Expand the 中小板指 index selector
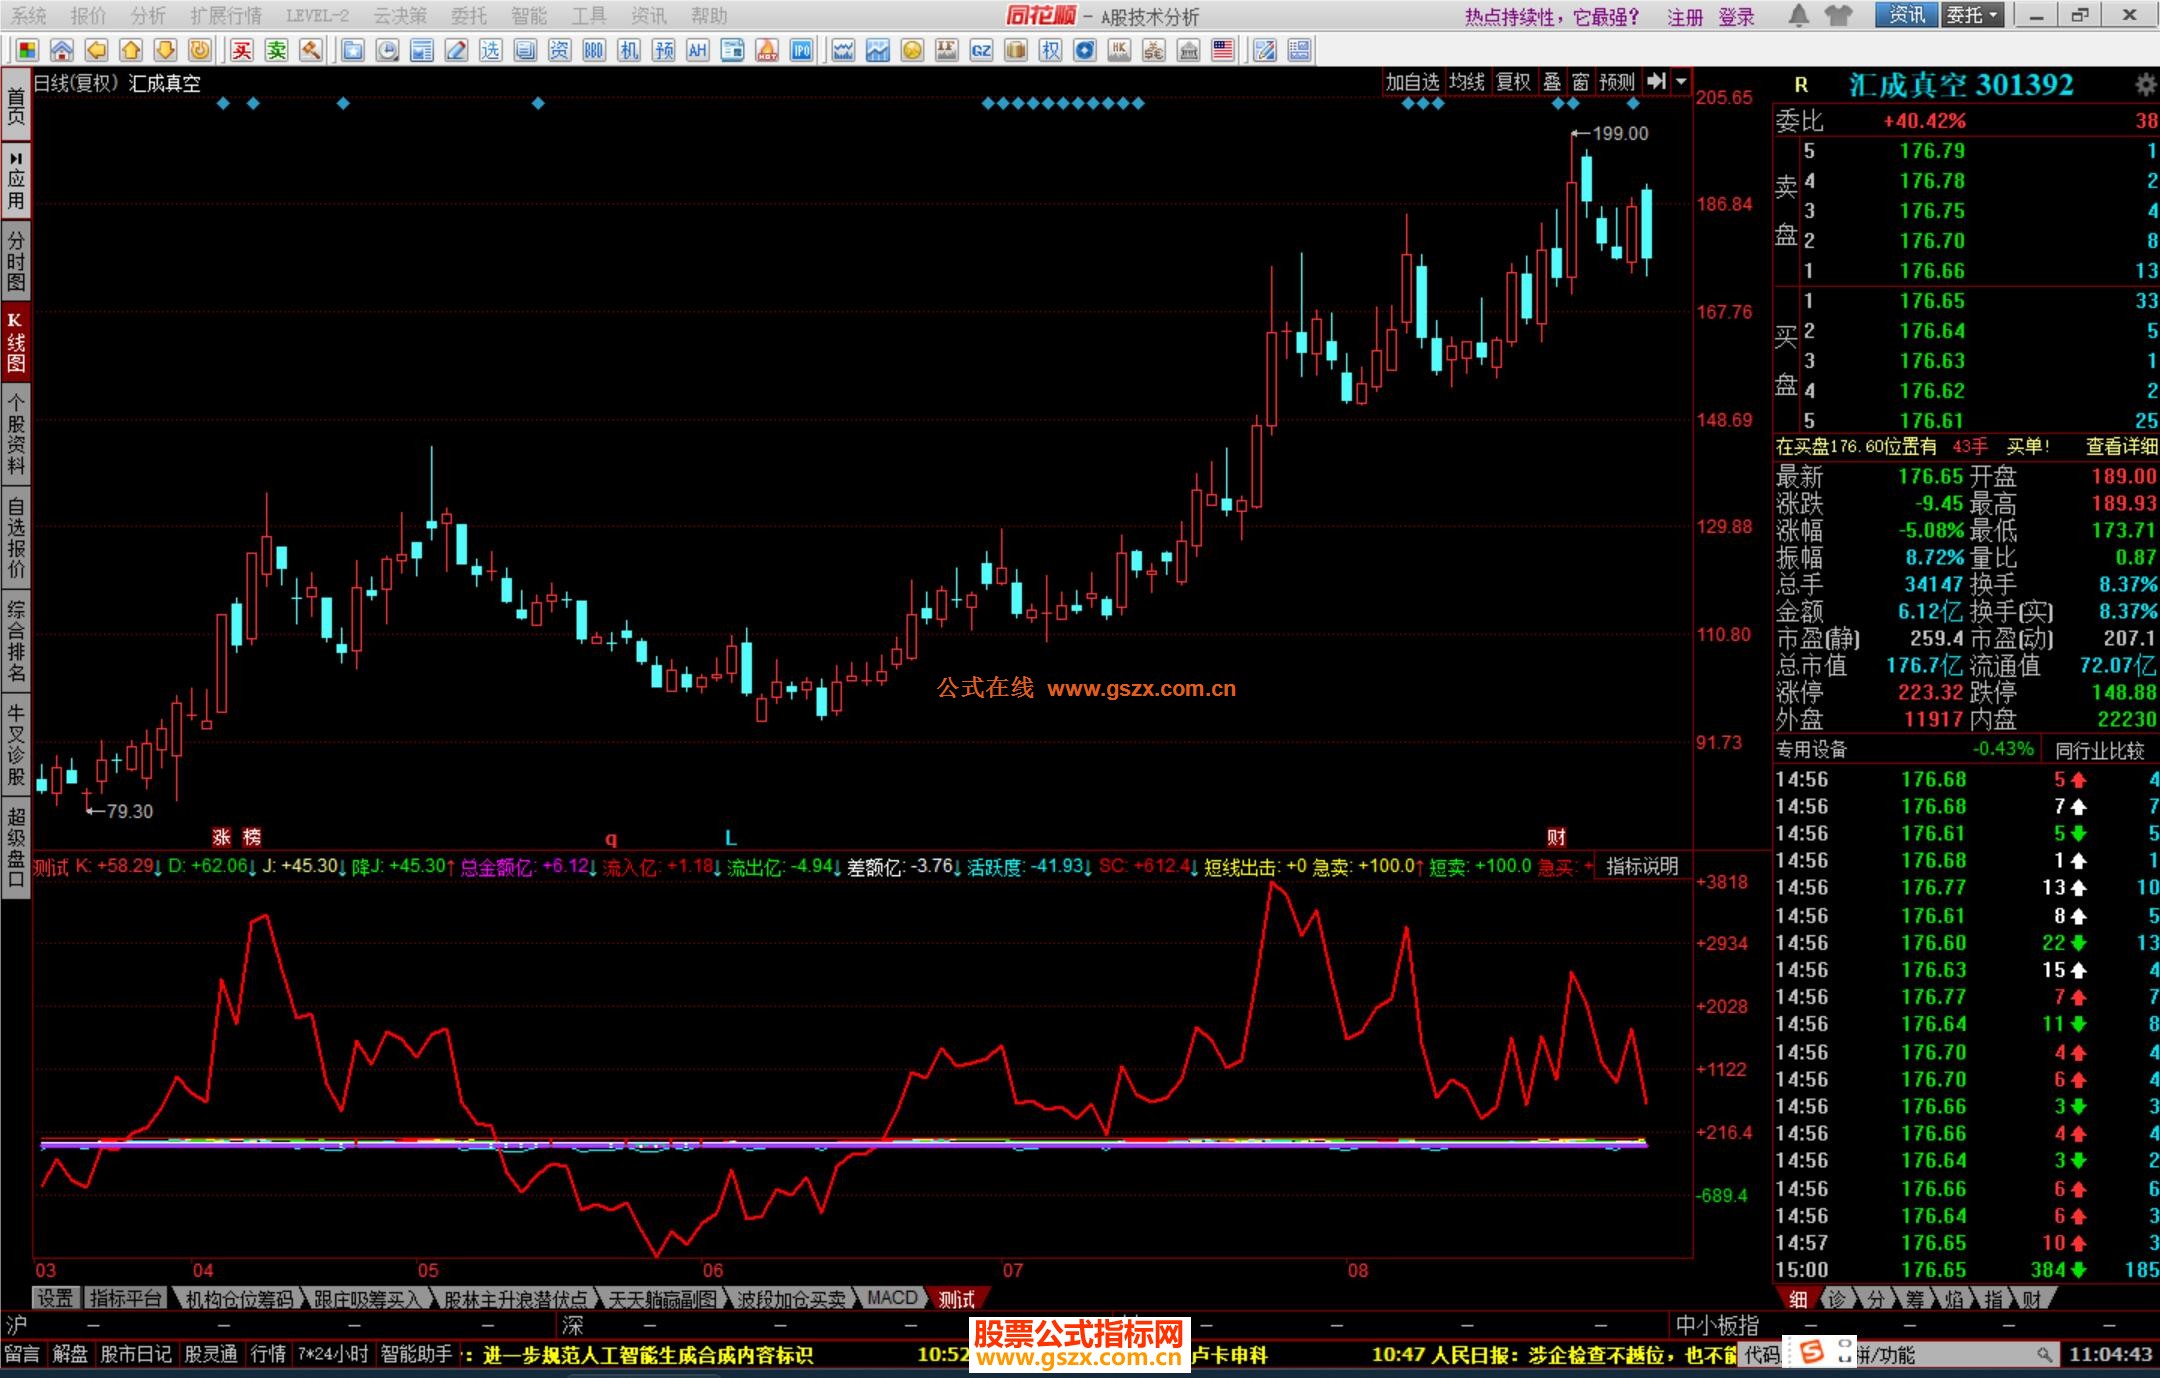The width and height of the screenshot is (2160, 1378). click(x=1716, y=1326)
